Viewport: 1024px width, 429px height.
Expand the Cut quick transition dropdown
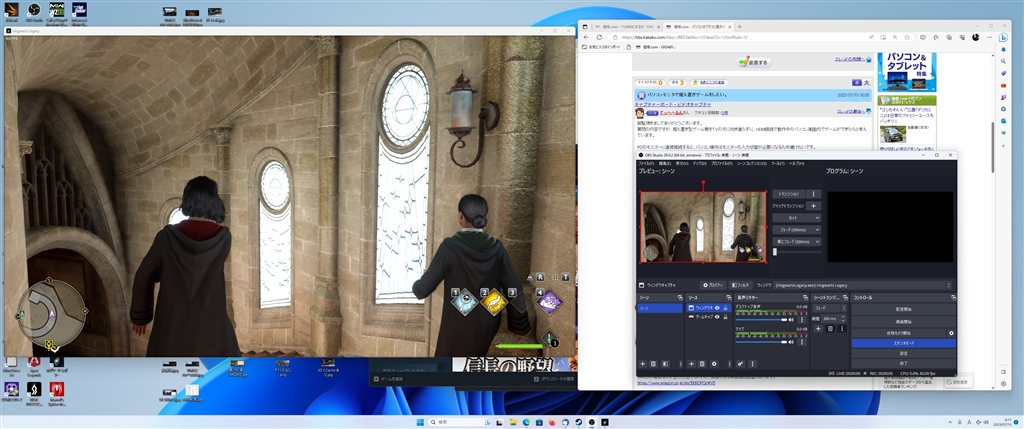pos(797,217)
